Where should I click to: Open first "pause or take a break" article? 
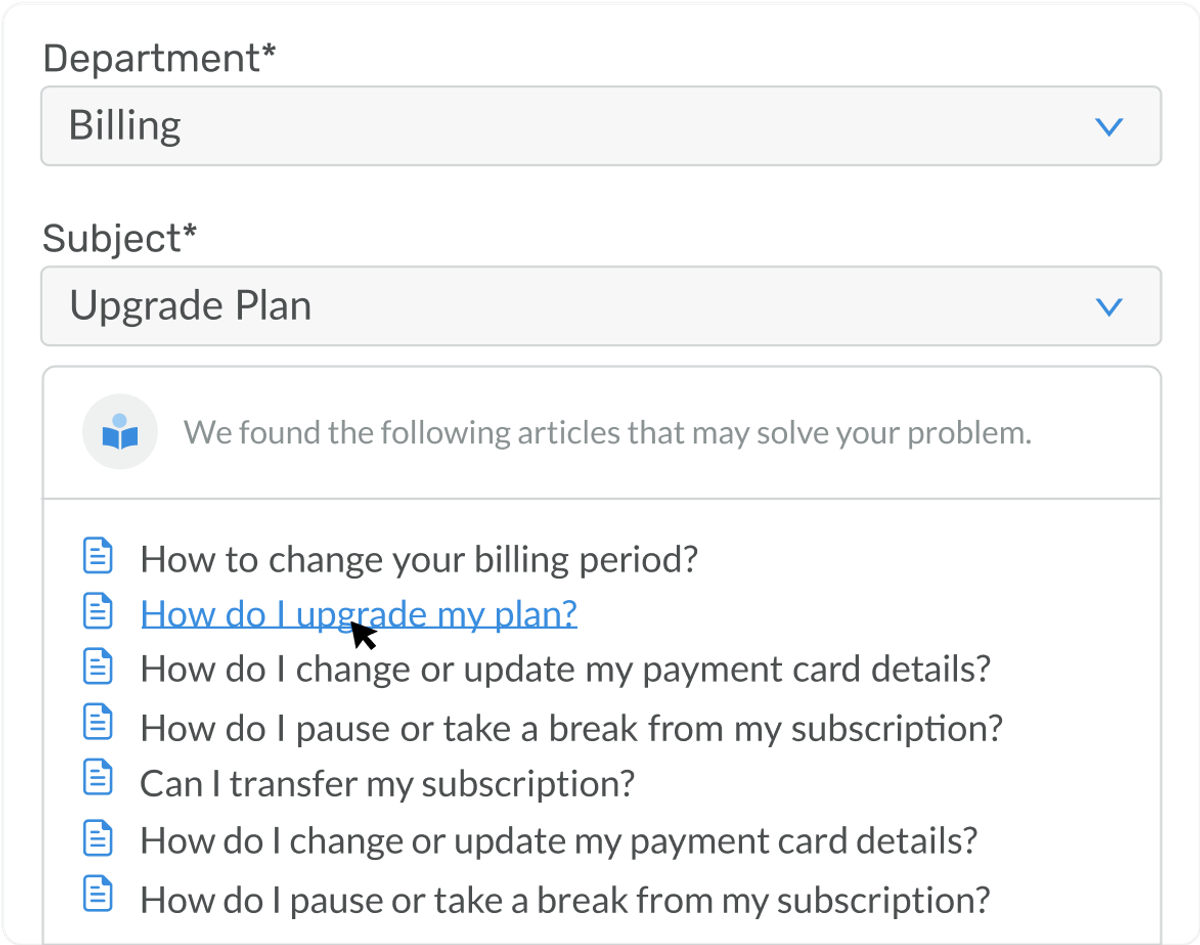pyautogui.click(x=571, y=728)
